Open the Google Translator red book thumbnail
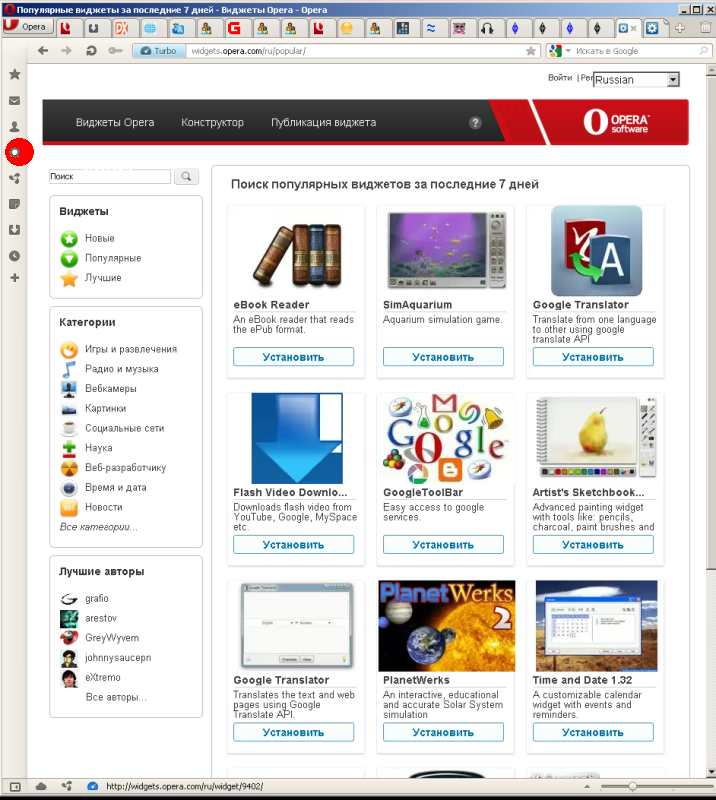This screenshot has width=716, height=800. (x=596, y=251)
